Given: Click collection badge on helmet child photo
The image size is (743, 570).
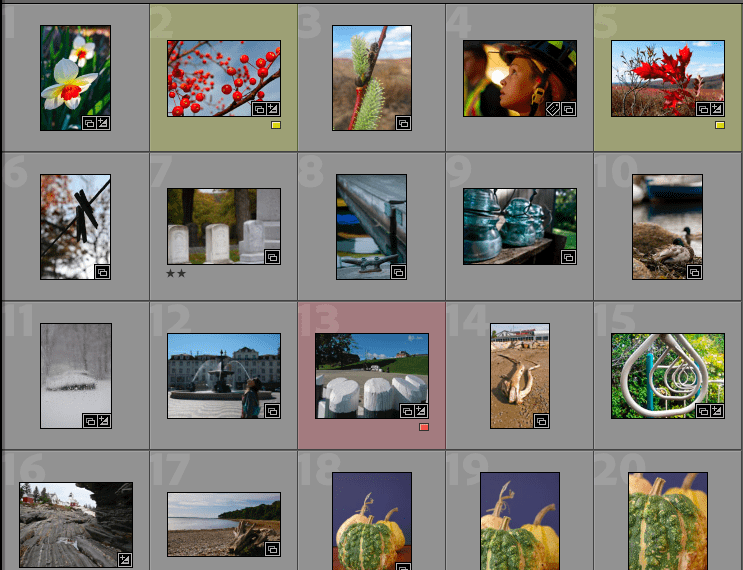Looking at the screenshot, I should 568,109.
